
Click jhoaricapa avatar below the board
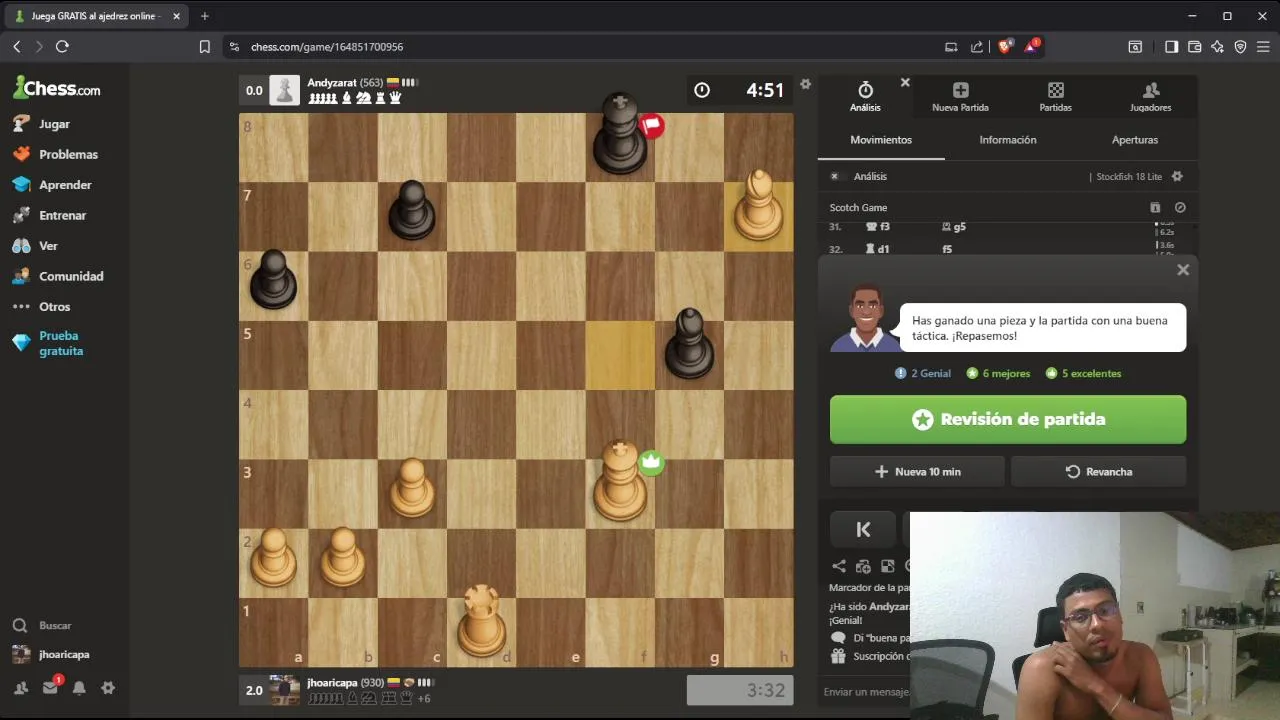(284, 690)
